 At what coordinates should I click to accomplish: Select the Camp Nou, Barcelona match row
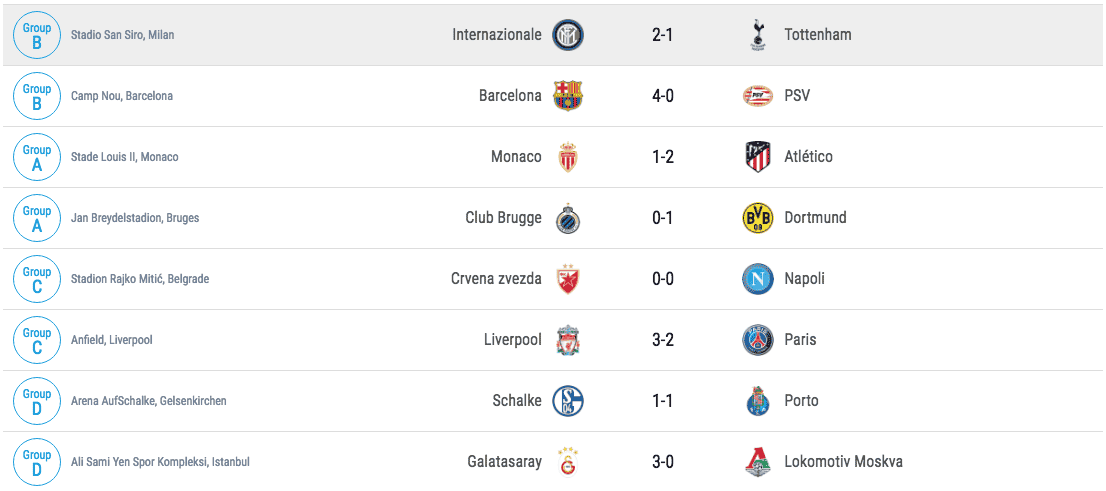pyautogui.click(x=553, y=96)
